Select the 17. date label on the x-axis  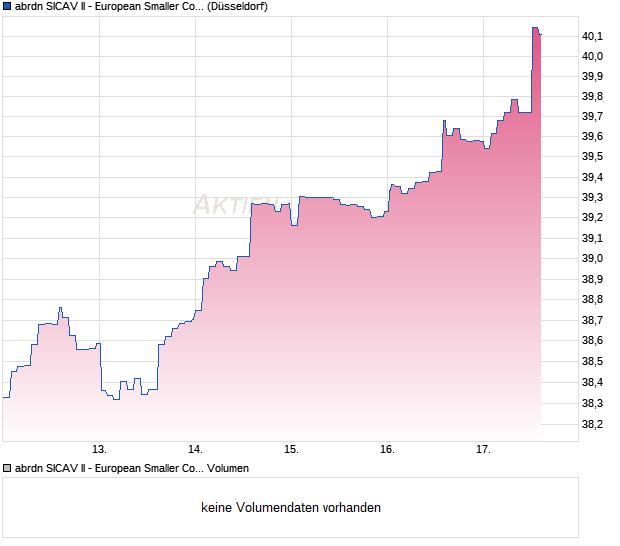click(x=484, y=449)
